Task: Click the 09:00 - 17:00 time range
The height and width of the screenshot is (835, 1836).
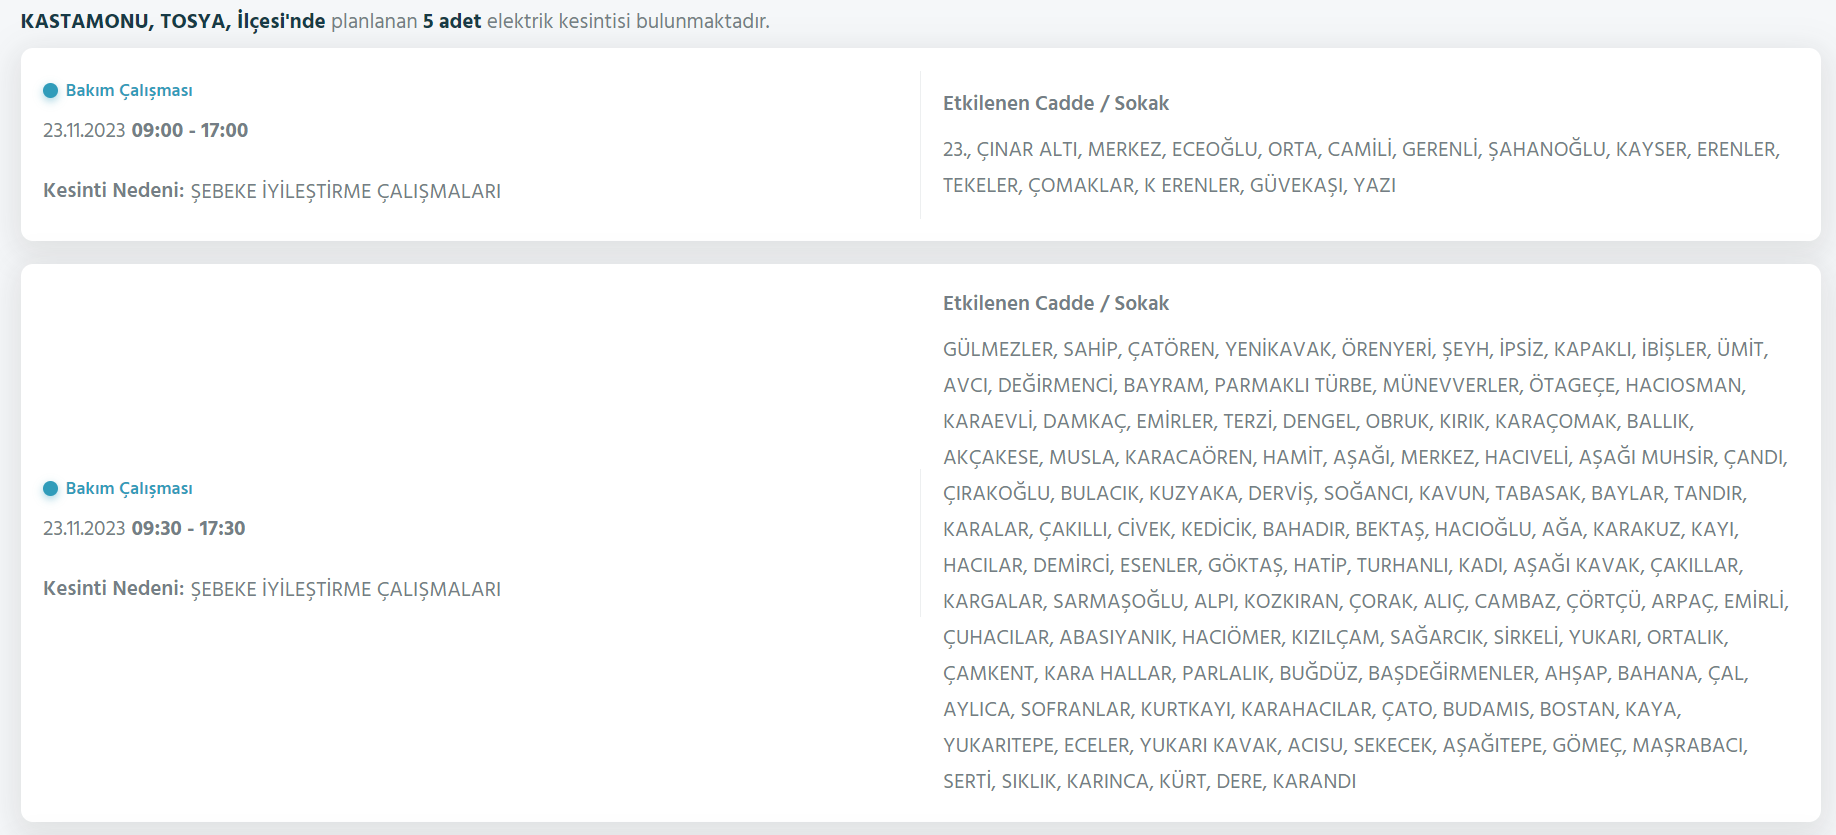Action: (x=190, y=131)
